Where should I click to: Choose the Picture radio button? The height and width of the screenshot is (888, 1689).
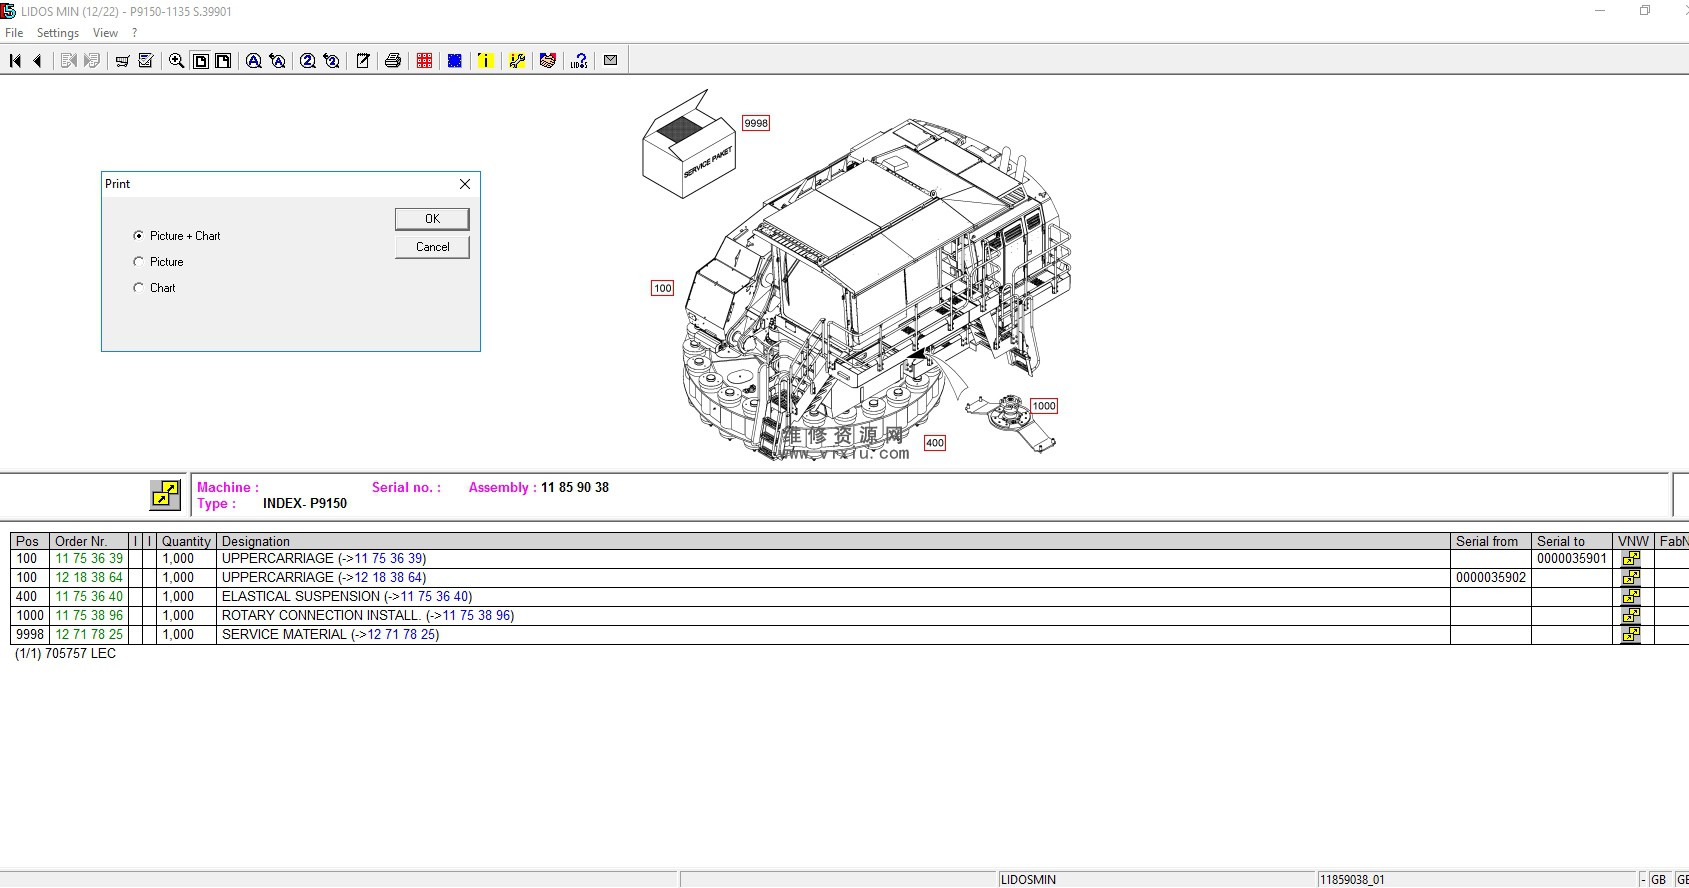[x=139, y=262]
